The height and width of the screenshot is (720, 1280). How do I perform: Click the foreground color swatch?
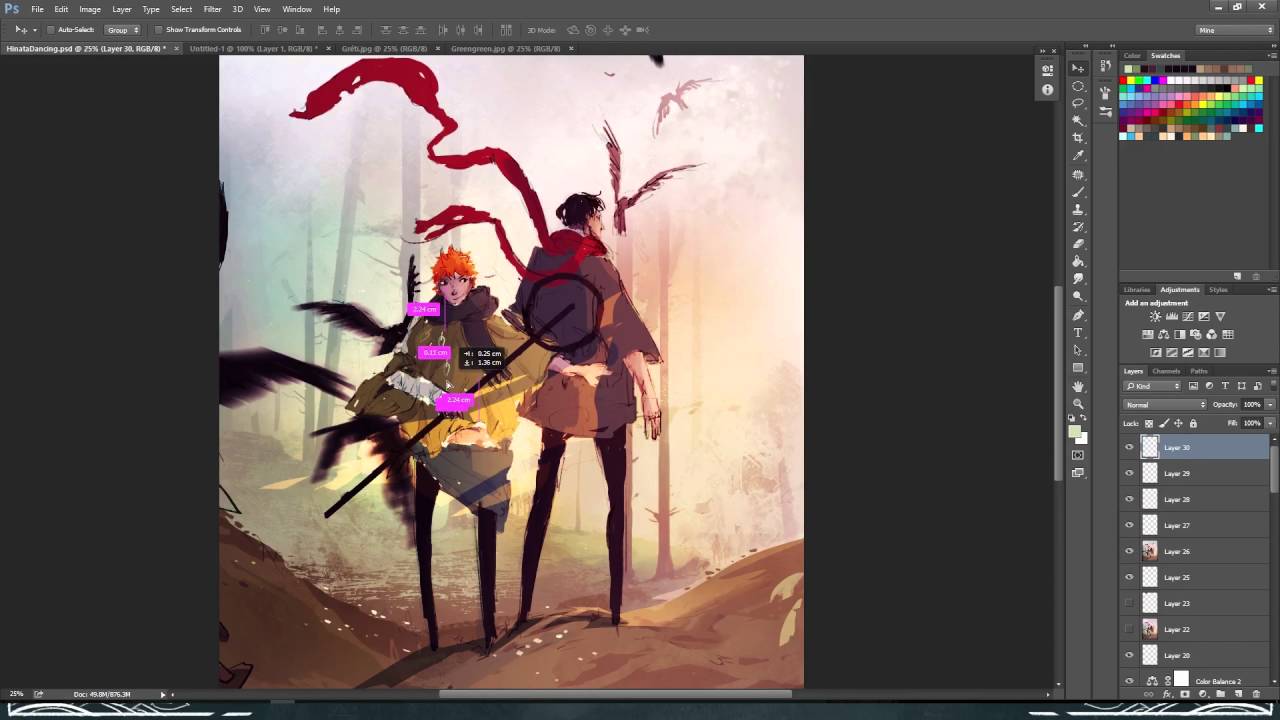point(1075,432)
